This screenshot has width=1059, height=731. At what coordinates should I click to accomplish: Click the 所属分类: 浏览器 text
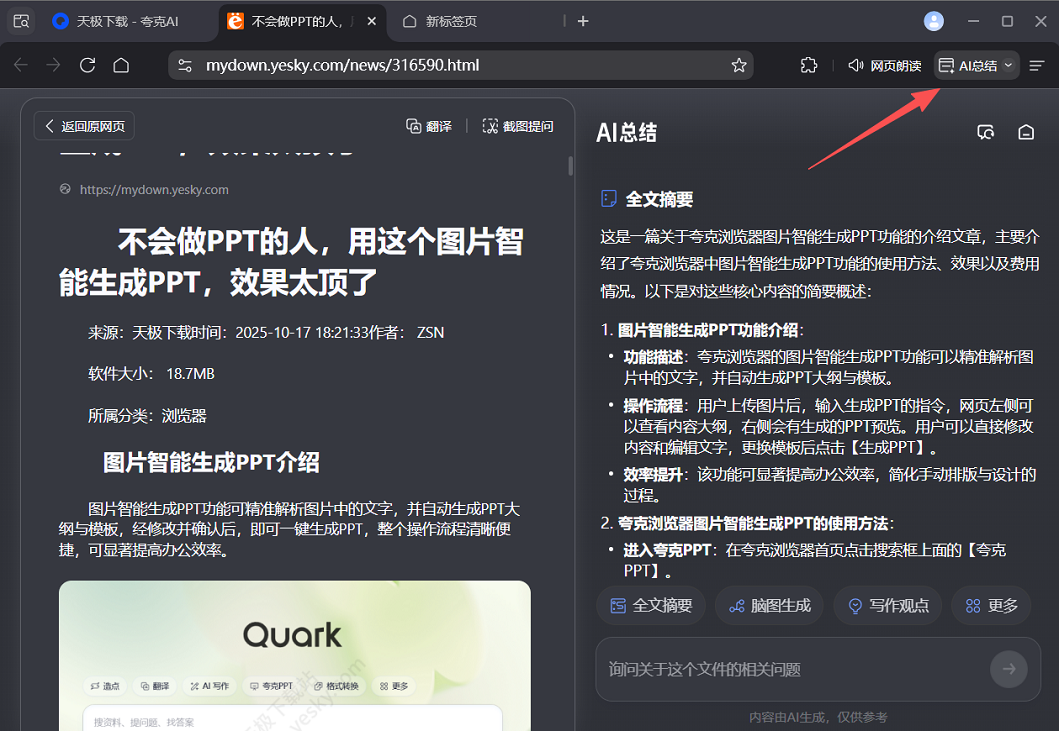point(147,415)
